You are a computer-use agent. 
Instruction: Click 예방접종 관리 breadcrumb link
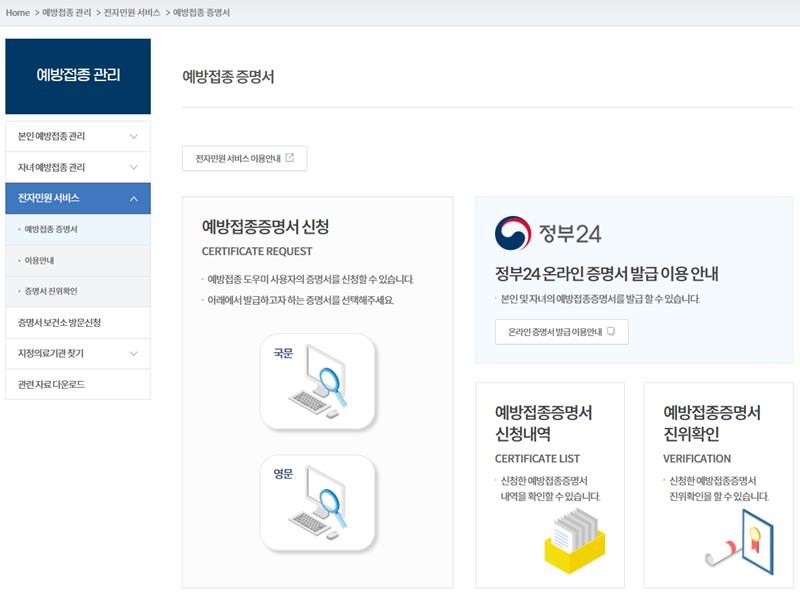pyautogui.click(x=66, y=12)
